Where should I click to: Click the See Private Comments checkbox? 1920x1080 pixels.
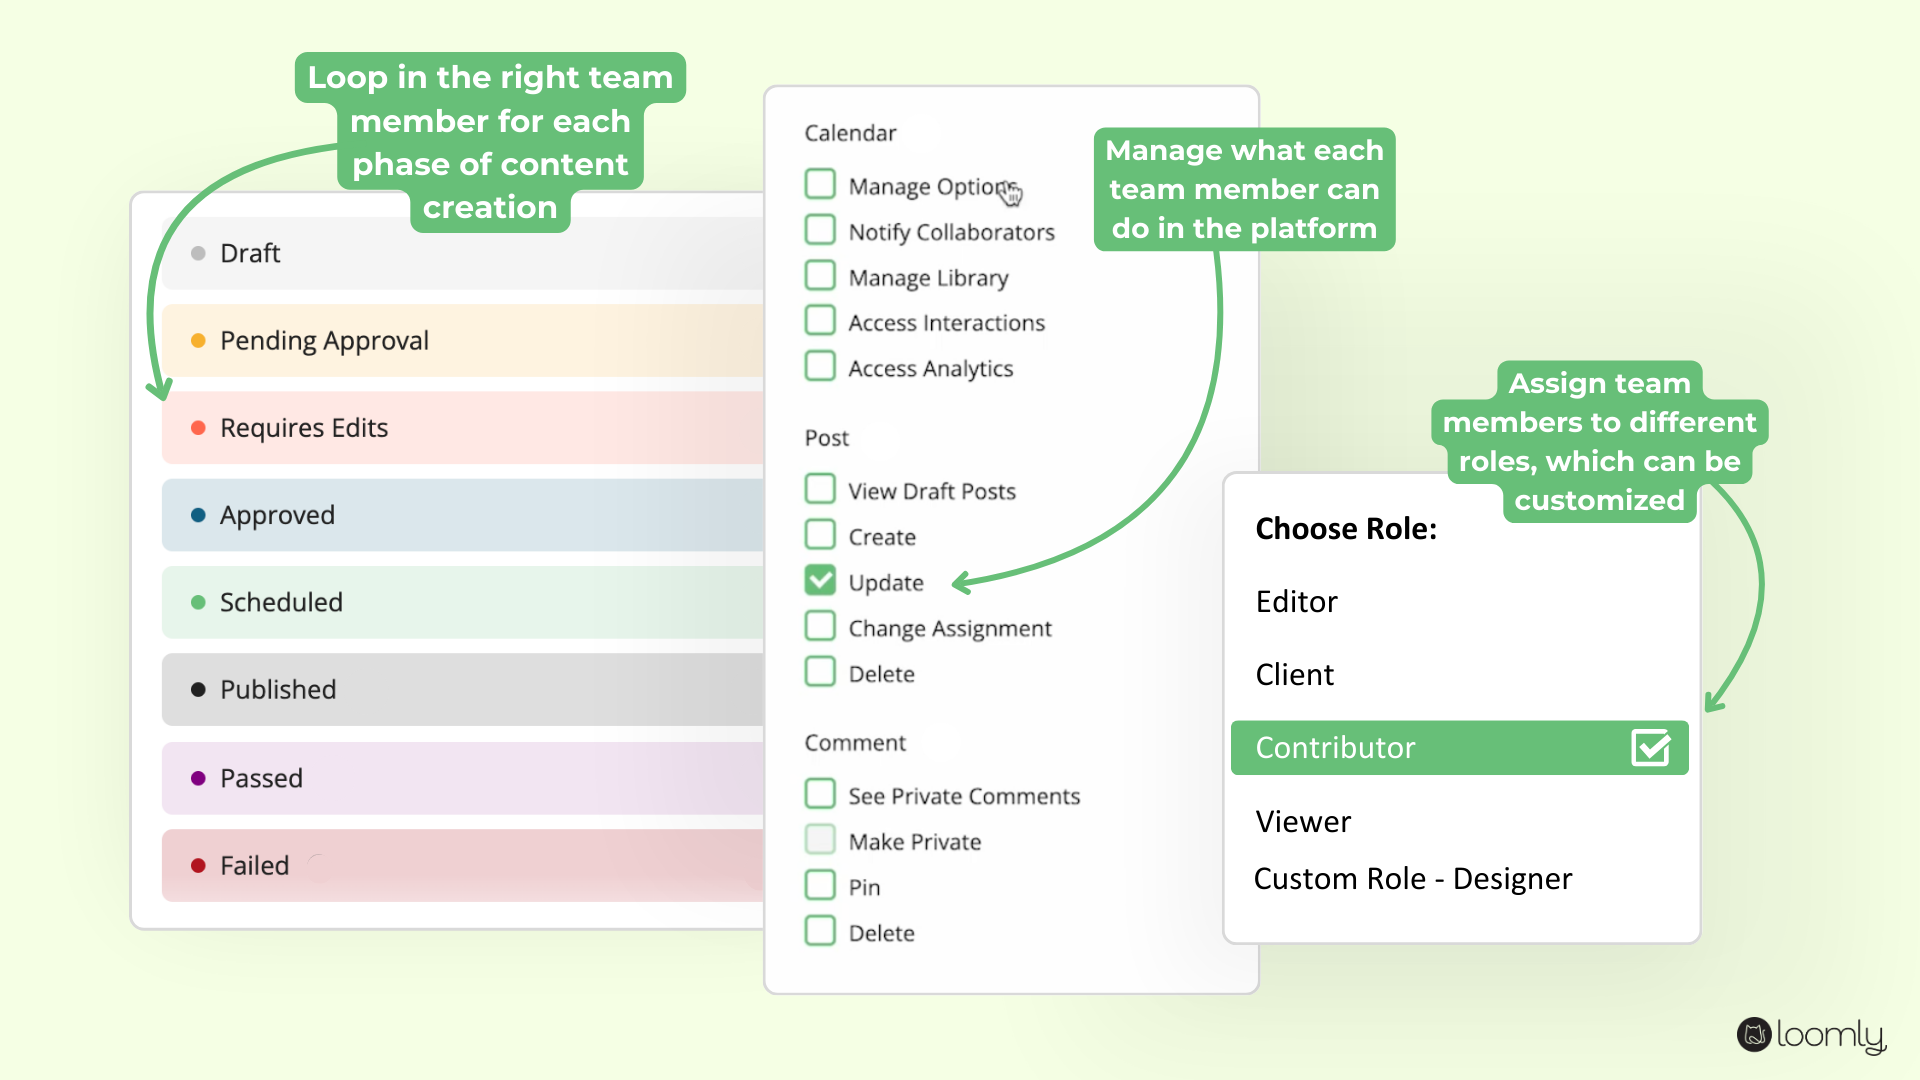818,794
